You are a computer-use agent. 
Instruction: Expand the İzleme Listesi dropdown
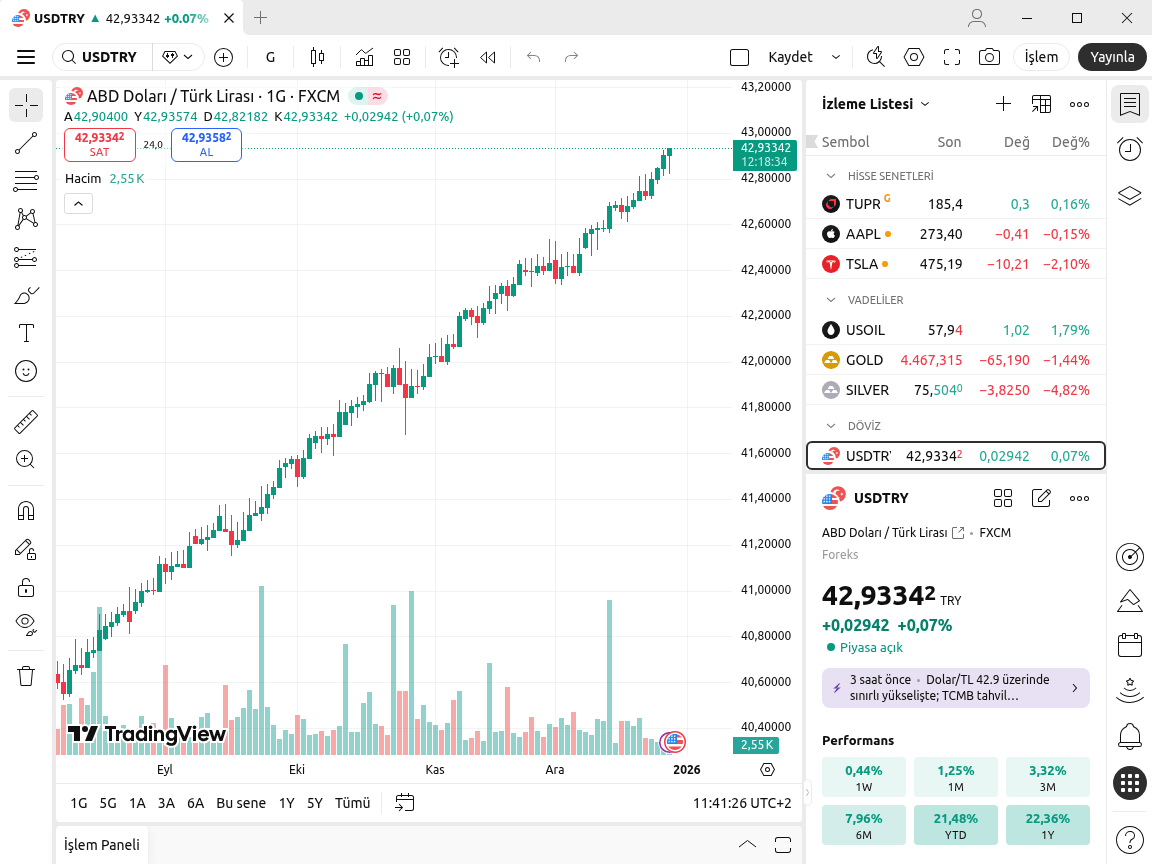925,104
